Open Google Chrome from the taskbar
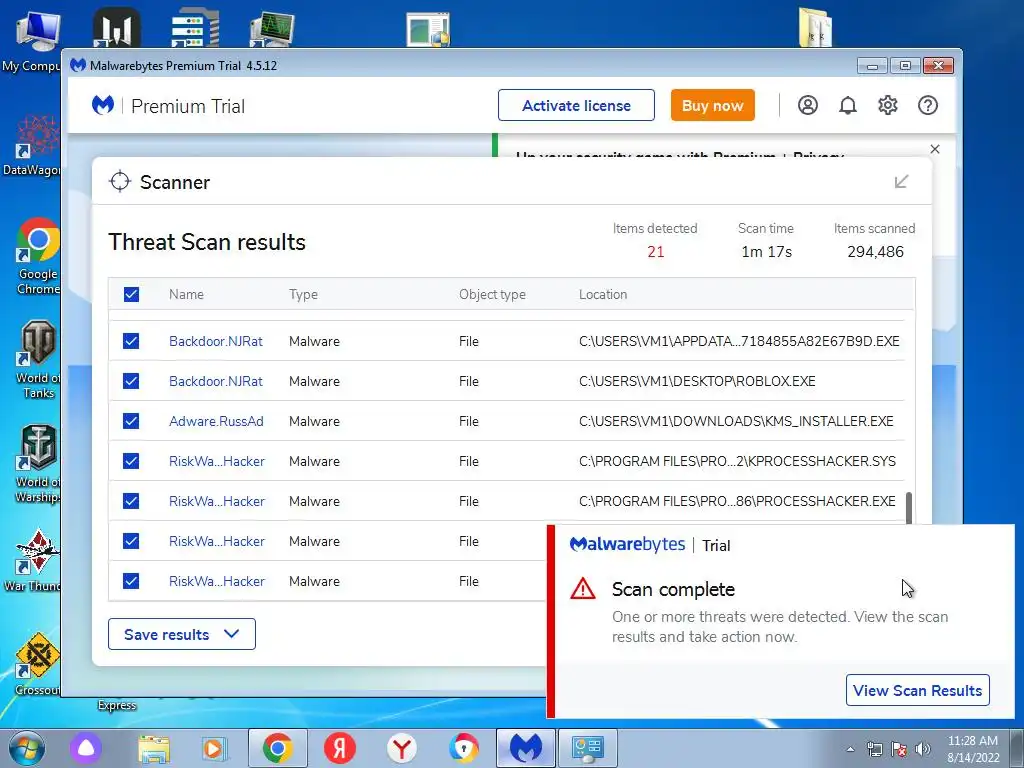Screen dimensions: 1024x768 [278, 748]
